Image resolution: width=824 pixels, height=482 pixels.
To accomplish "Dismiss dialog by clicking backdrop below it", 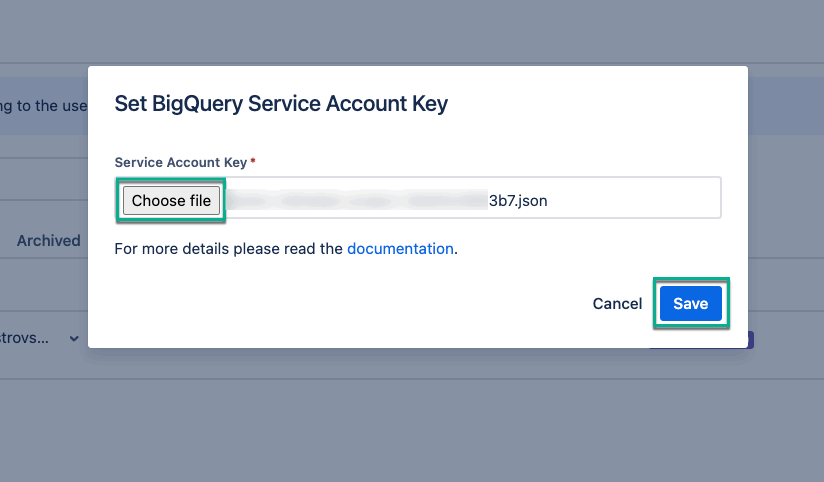I will point(412,420).
